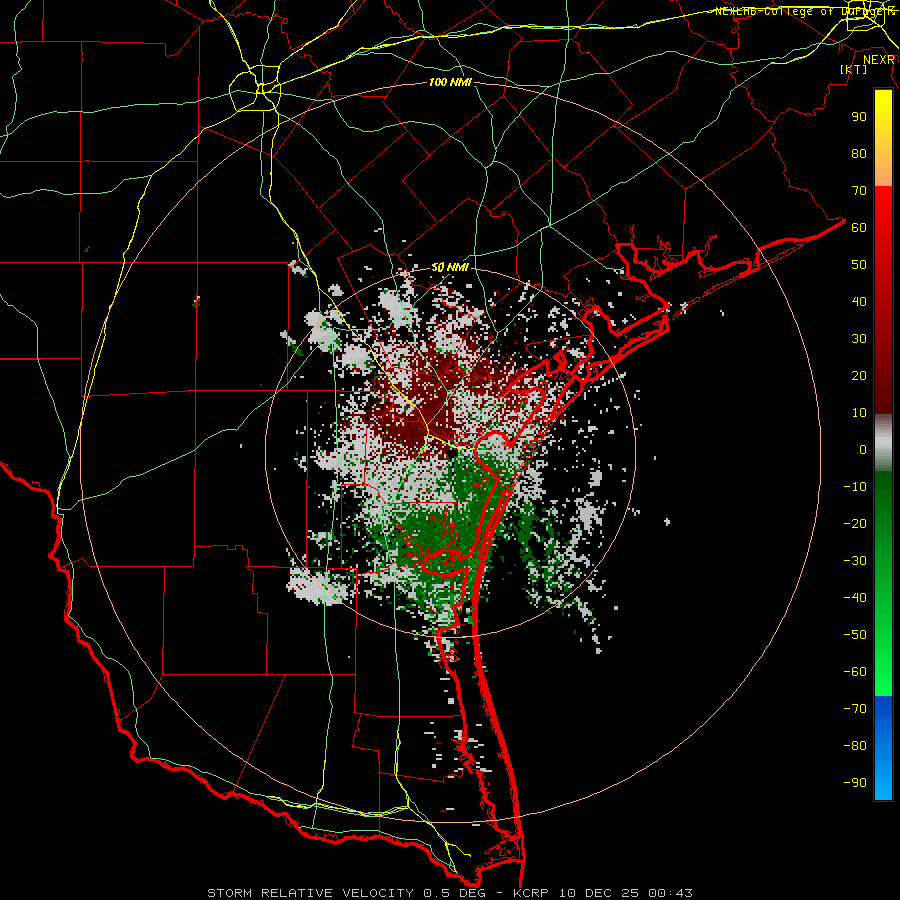This screenshot has height=900, width=900.
Task: Click the -60 knots scale label
Action: pyautogui.click(x=855, y=672)
